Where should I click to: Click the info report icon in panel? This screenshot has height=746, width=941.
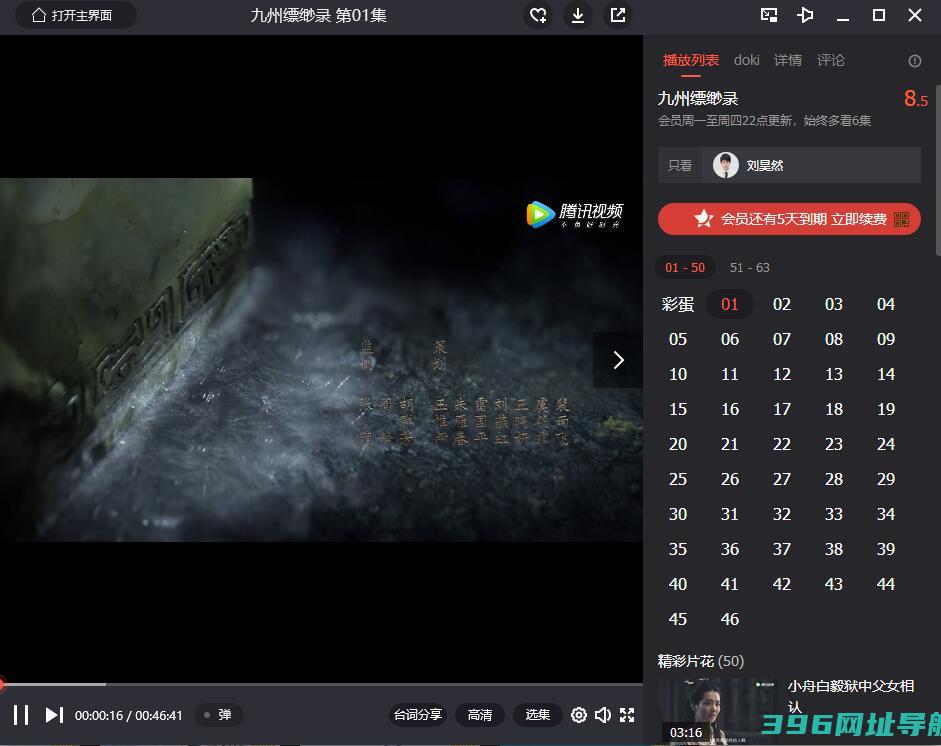click(915, 61)
